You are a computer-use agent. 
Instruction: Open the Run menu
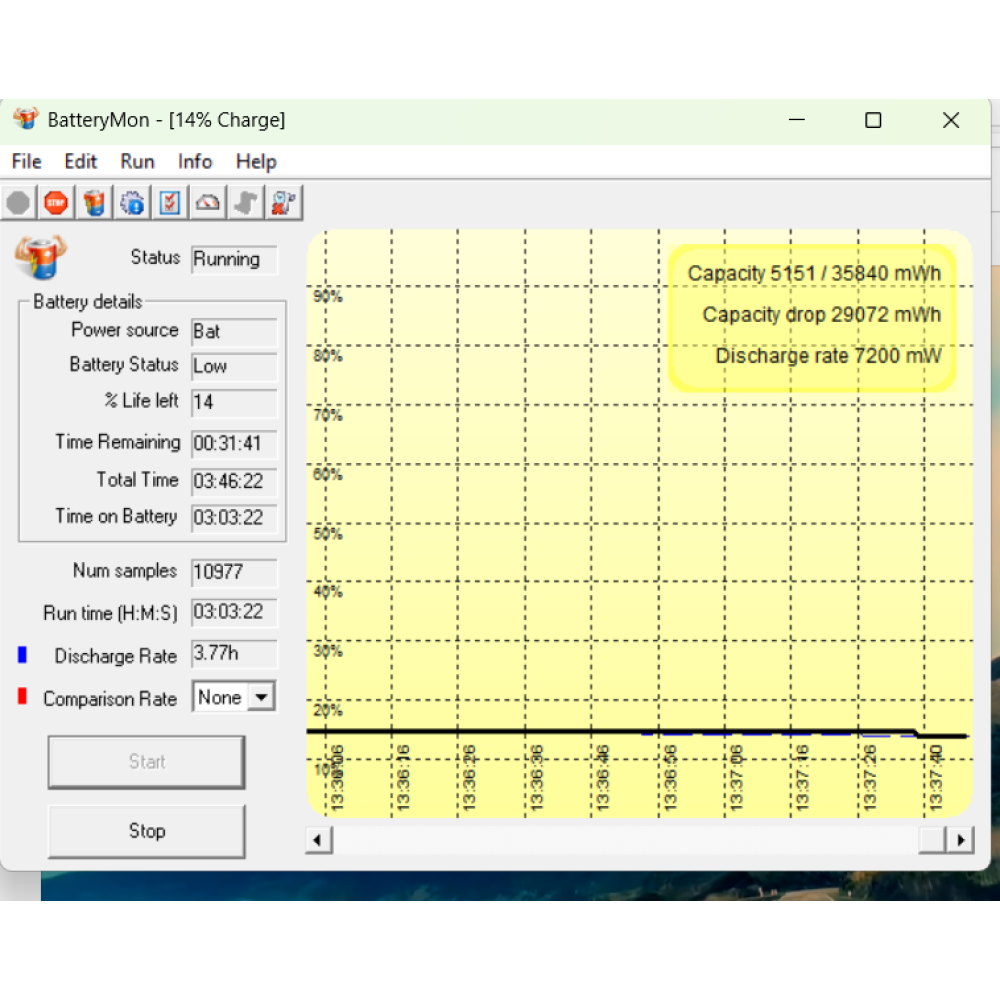(x=137, y=161)
